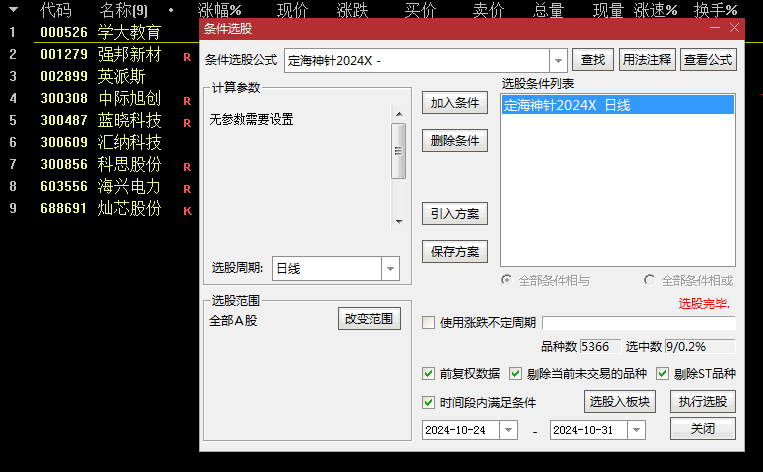Click the 名称(9) column header
763x472 pixels.
coord(123,10)
